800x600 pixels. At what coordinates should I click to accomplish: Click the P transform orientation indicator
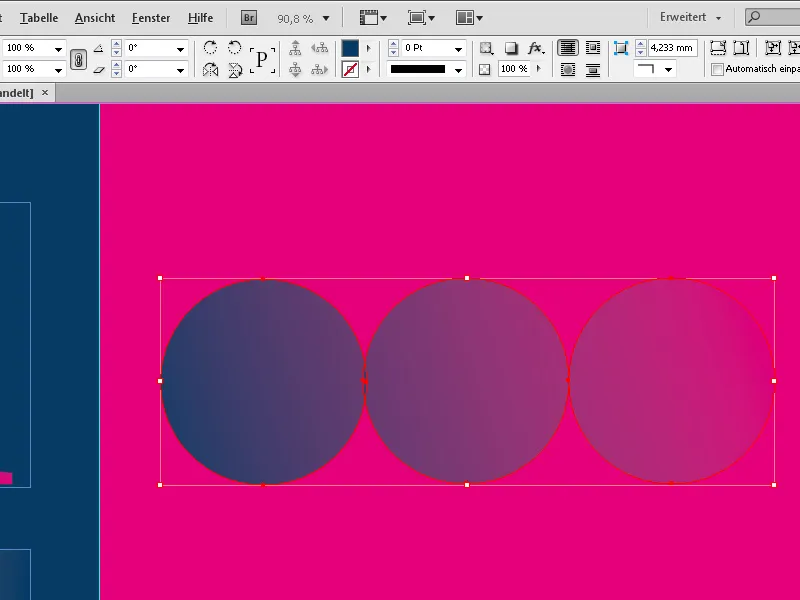pyautogui.click(x=262, y=60)
